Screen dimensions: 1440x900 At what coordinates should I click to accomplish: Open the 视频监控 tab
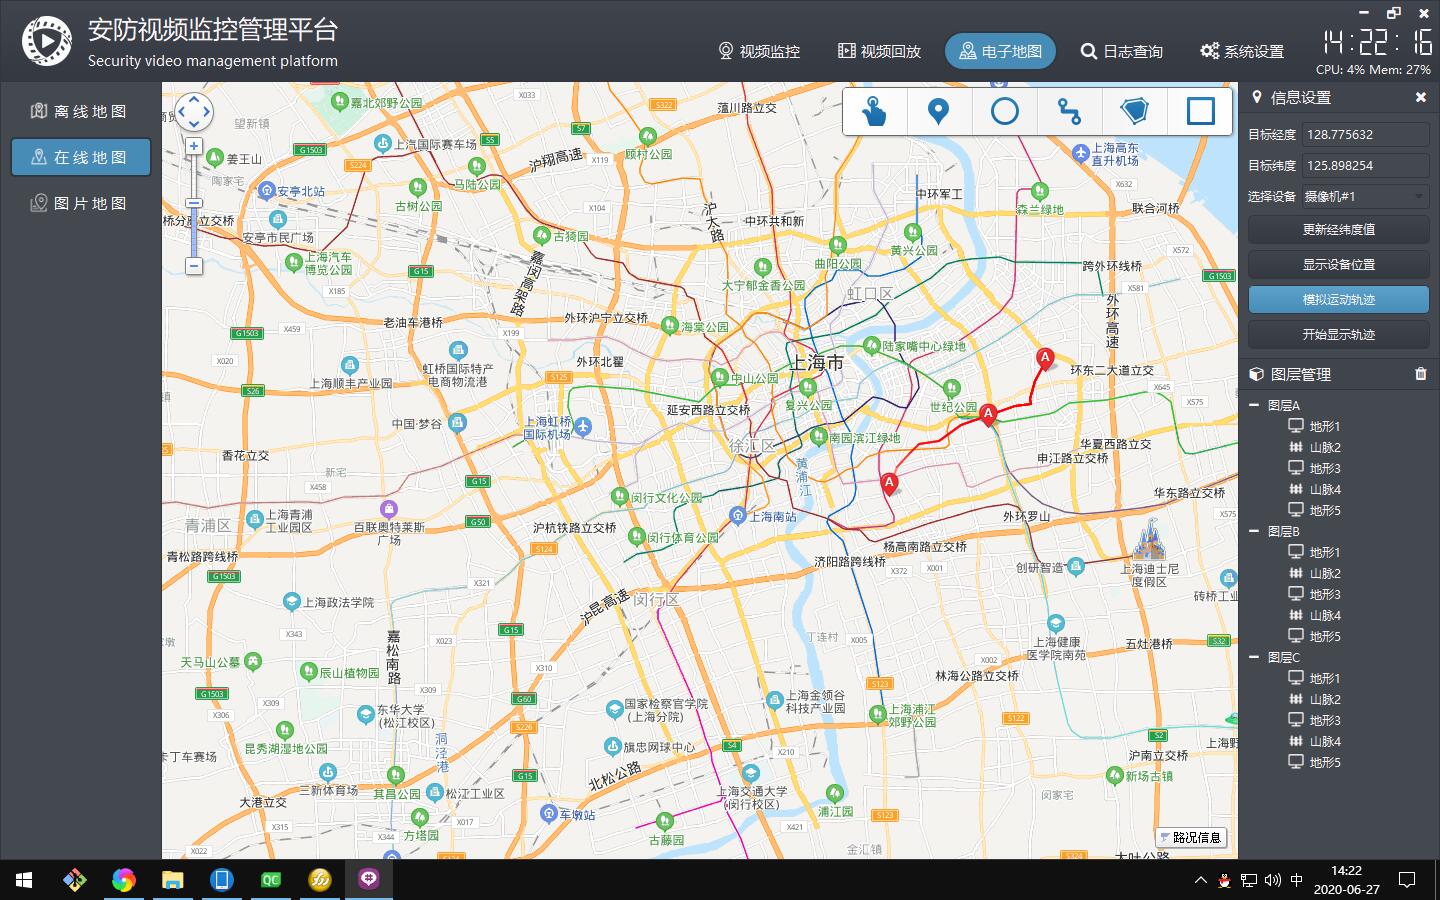(x=759, y=51)
